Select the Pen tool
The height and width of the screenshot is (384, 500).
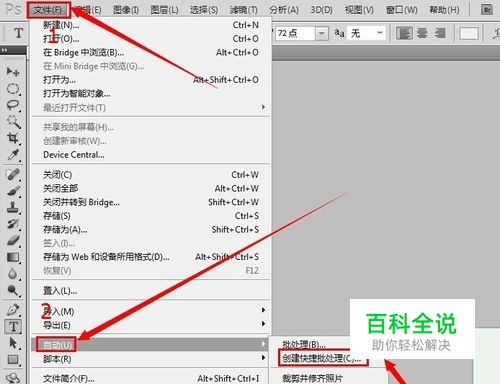point(13,310)
